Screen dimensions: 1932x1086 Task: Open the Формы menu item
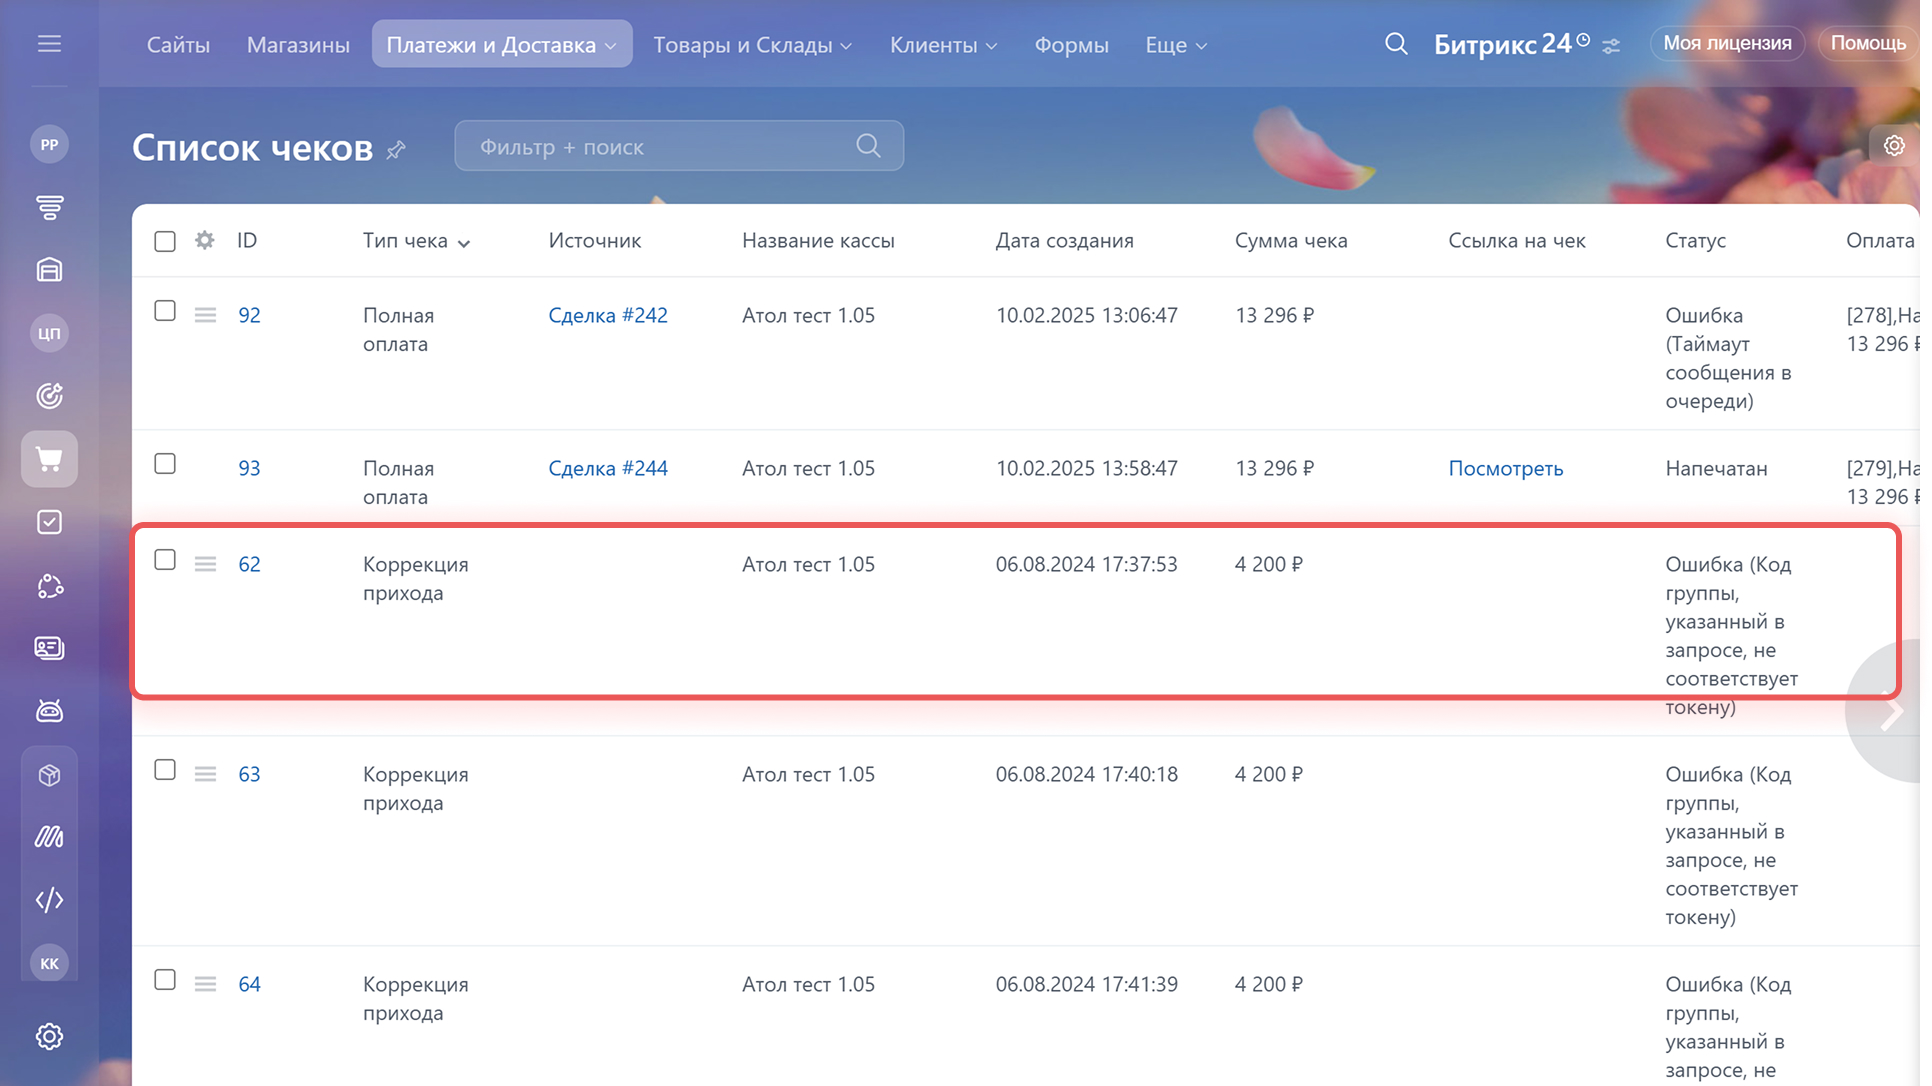click(1071, 45)
